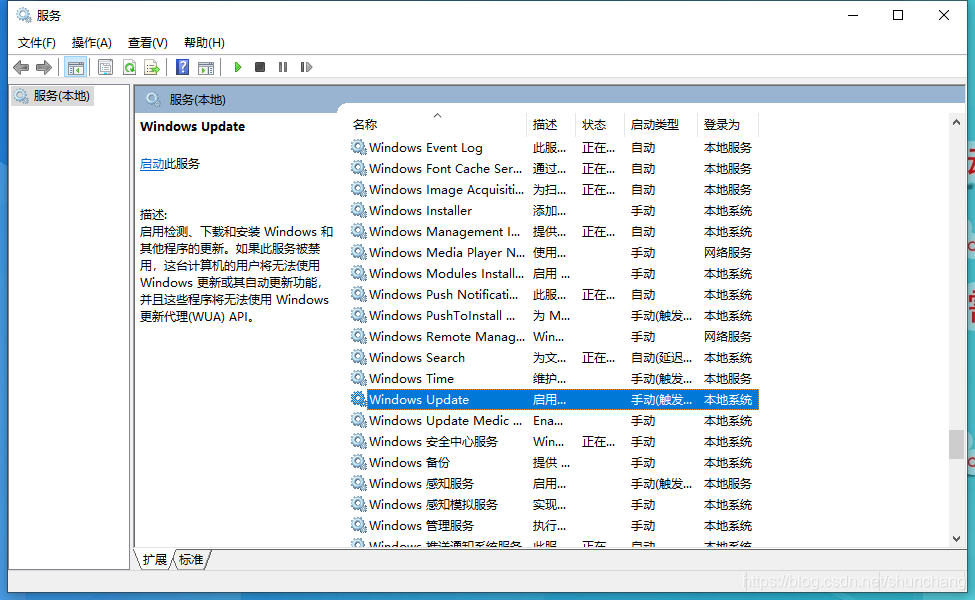Screen dimensions: 975x600
Task: Select the Windows PushToInstall service
Action: coord(441,315)
